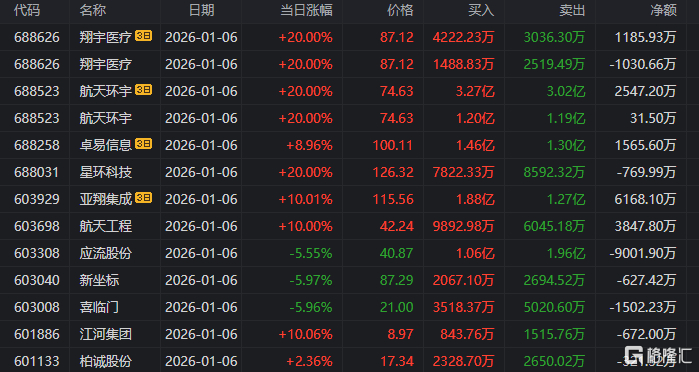
Task: Click price 100.11 of 卓易信息
Action: point(394,145)
